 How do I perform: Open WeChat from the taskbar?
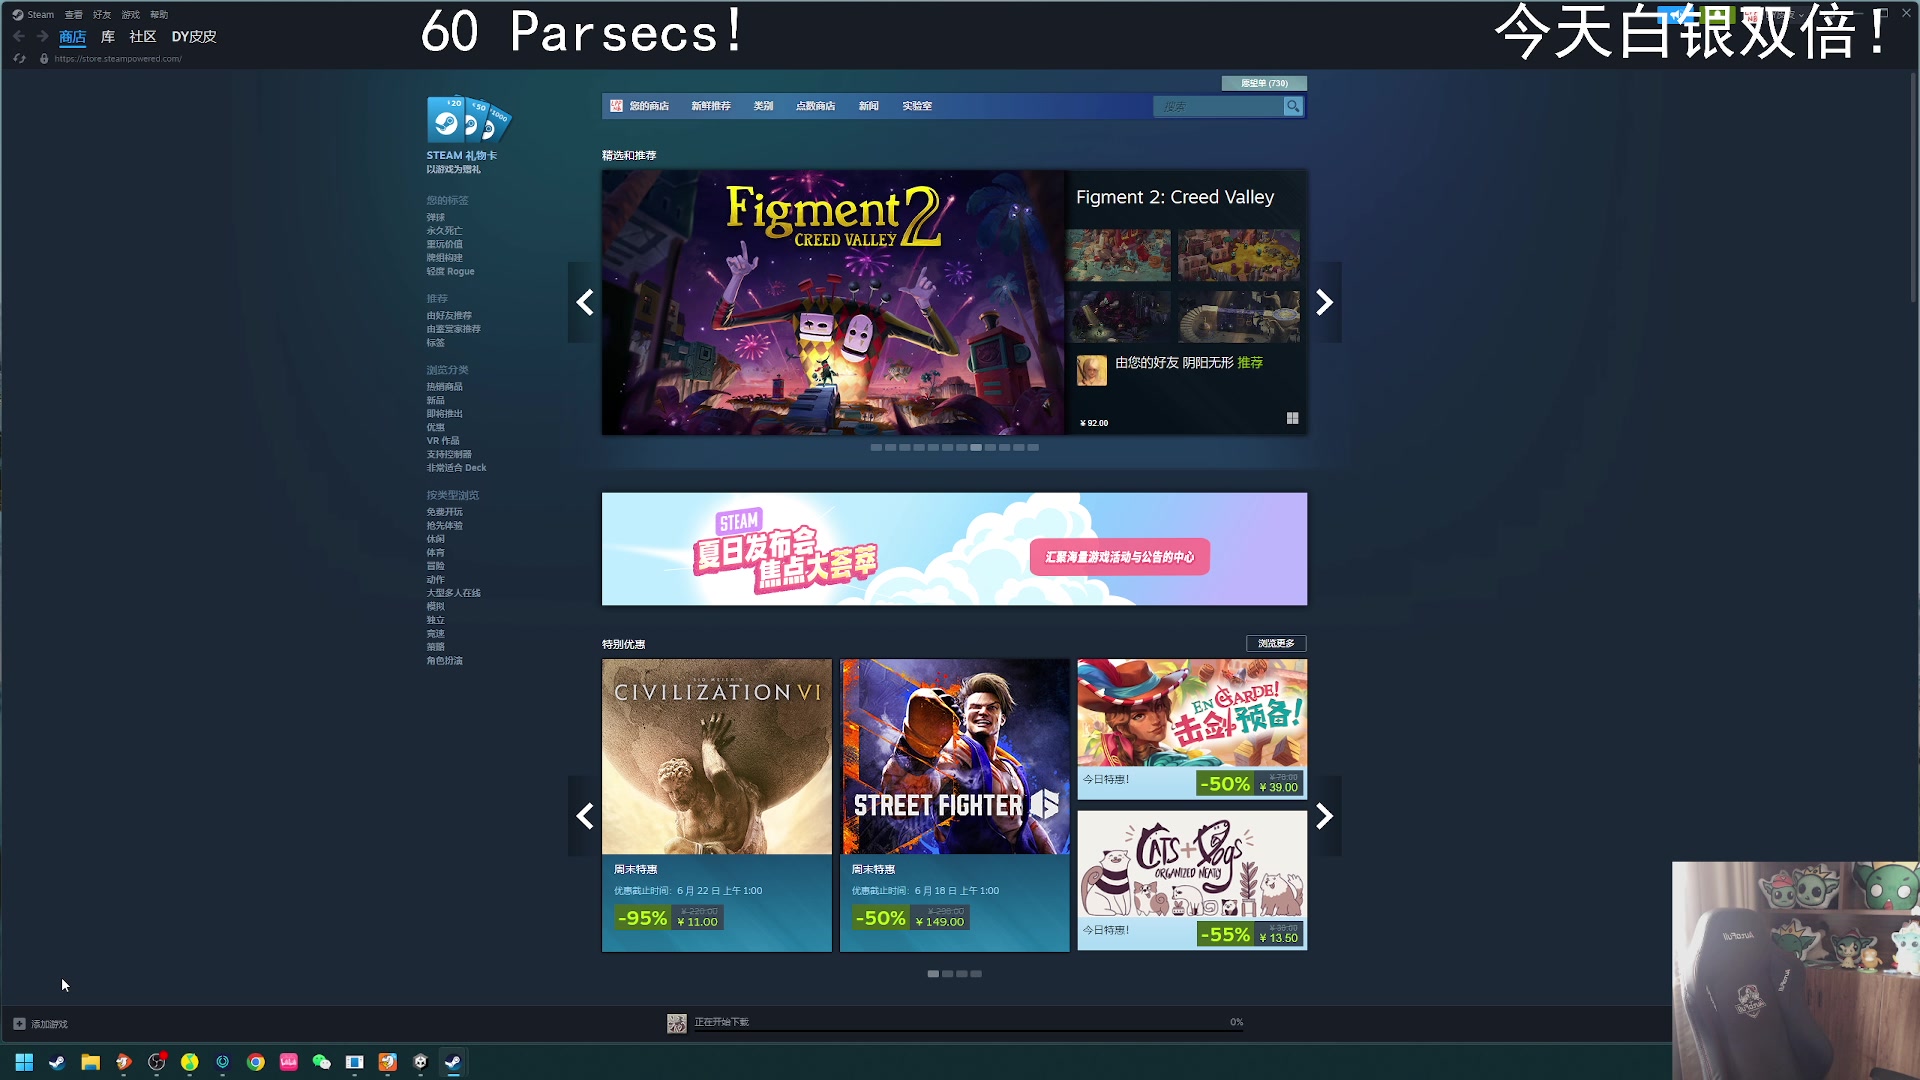click(x=321, y=1062)
